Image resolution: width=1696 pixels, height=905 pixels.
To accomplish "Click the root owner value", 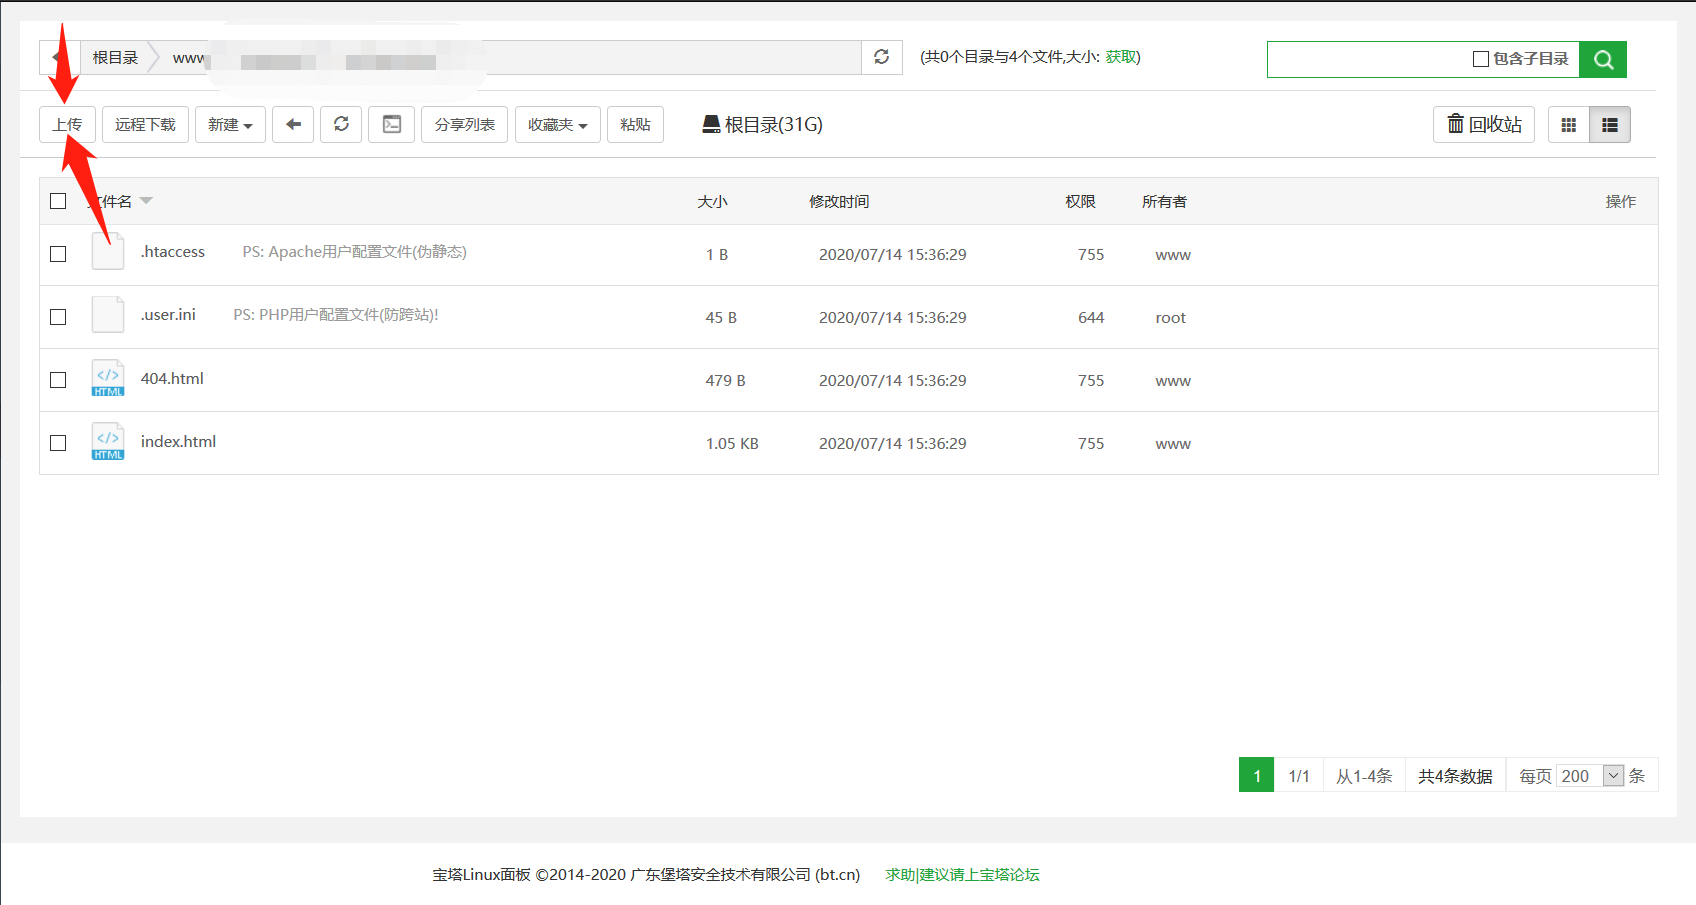I will tap(1170, 318).
